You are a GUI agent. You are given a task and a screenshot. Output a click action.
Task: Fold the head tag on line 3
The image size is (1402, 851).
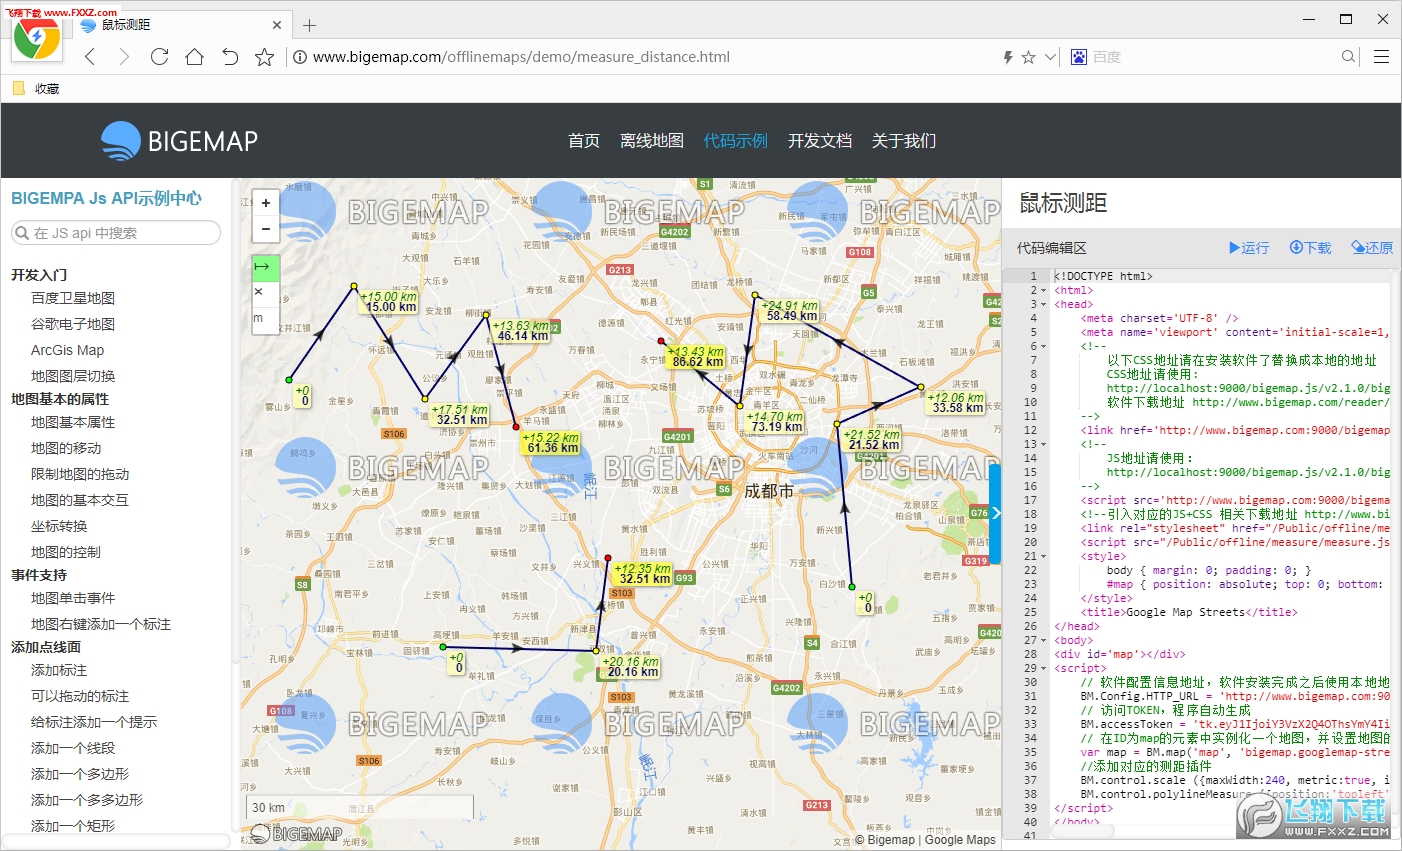[x=1044, y=304]
